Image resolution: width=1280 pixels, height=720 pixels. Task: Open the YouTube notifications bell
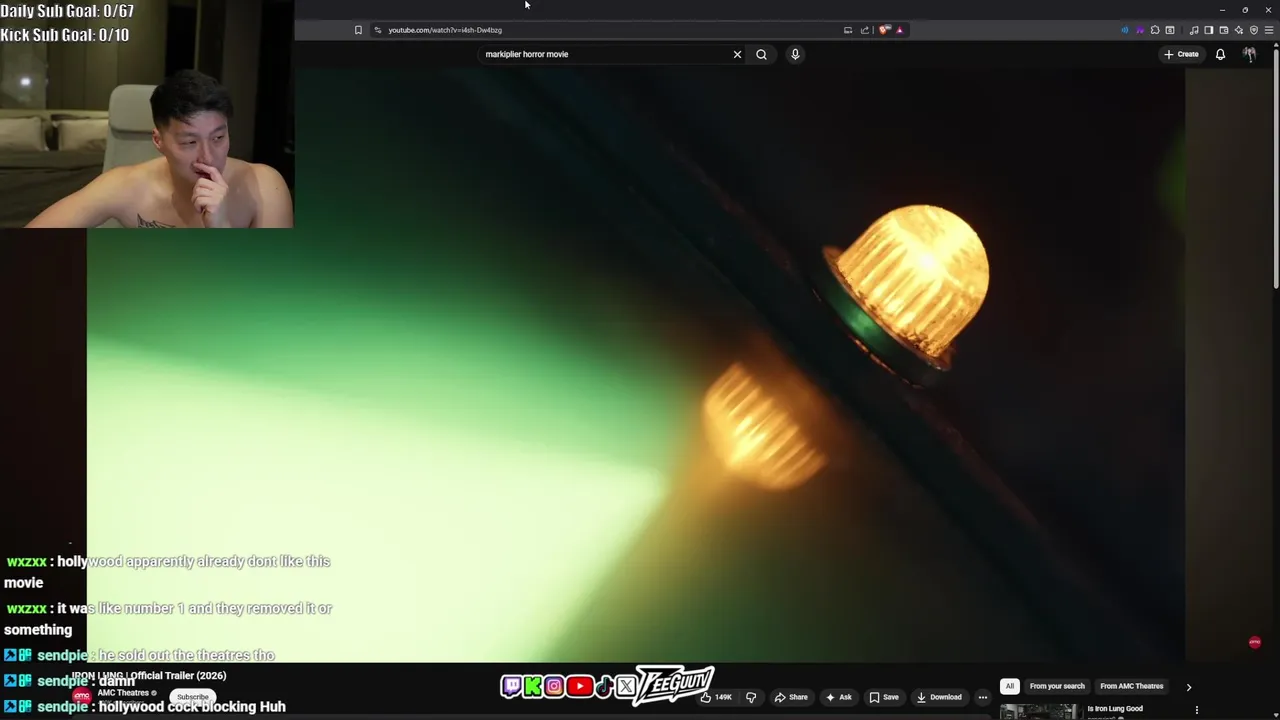point(1220,54)
